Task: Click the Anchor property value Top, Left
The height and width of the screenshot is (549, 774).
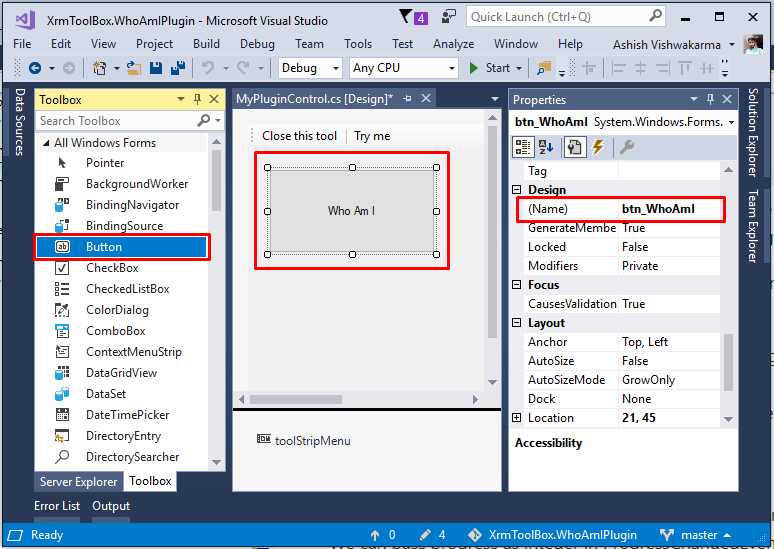Action: click(669, 342)
